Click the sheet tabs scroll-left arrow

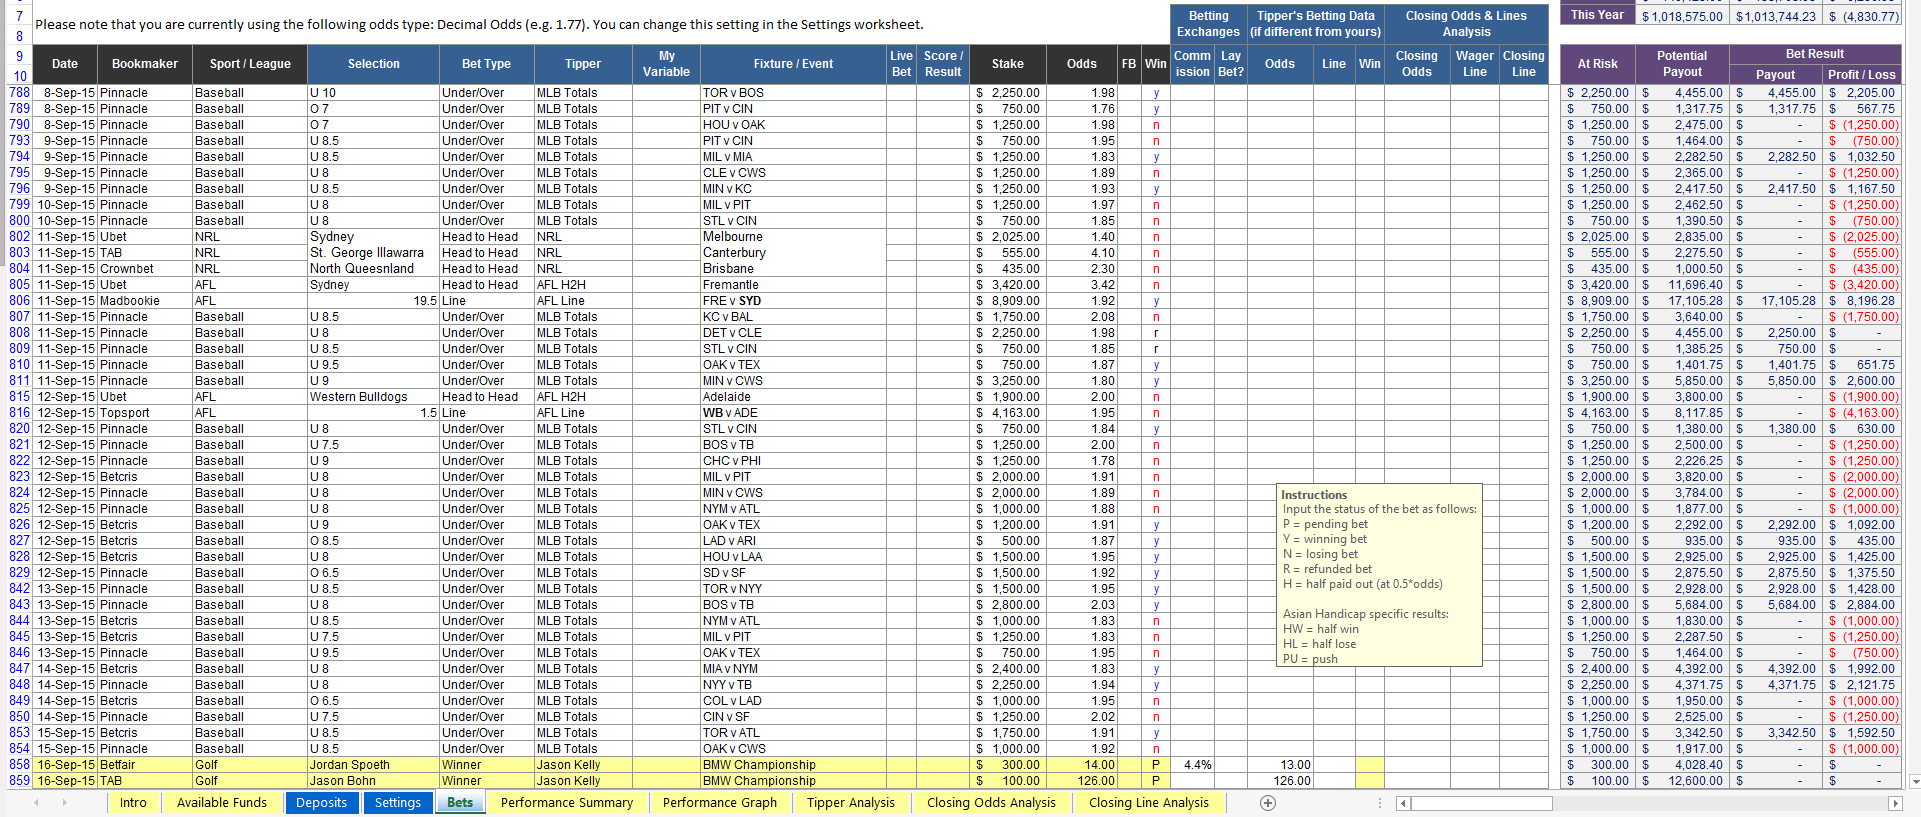click(37, 803)
